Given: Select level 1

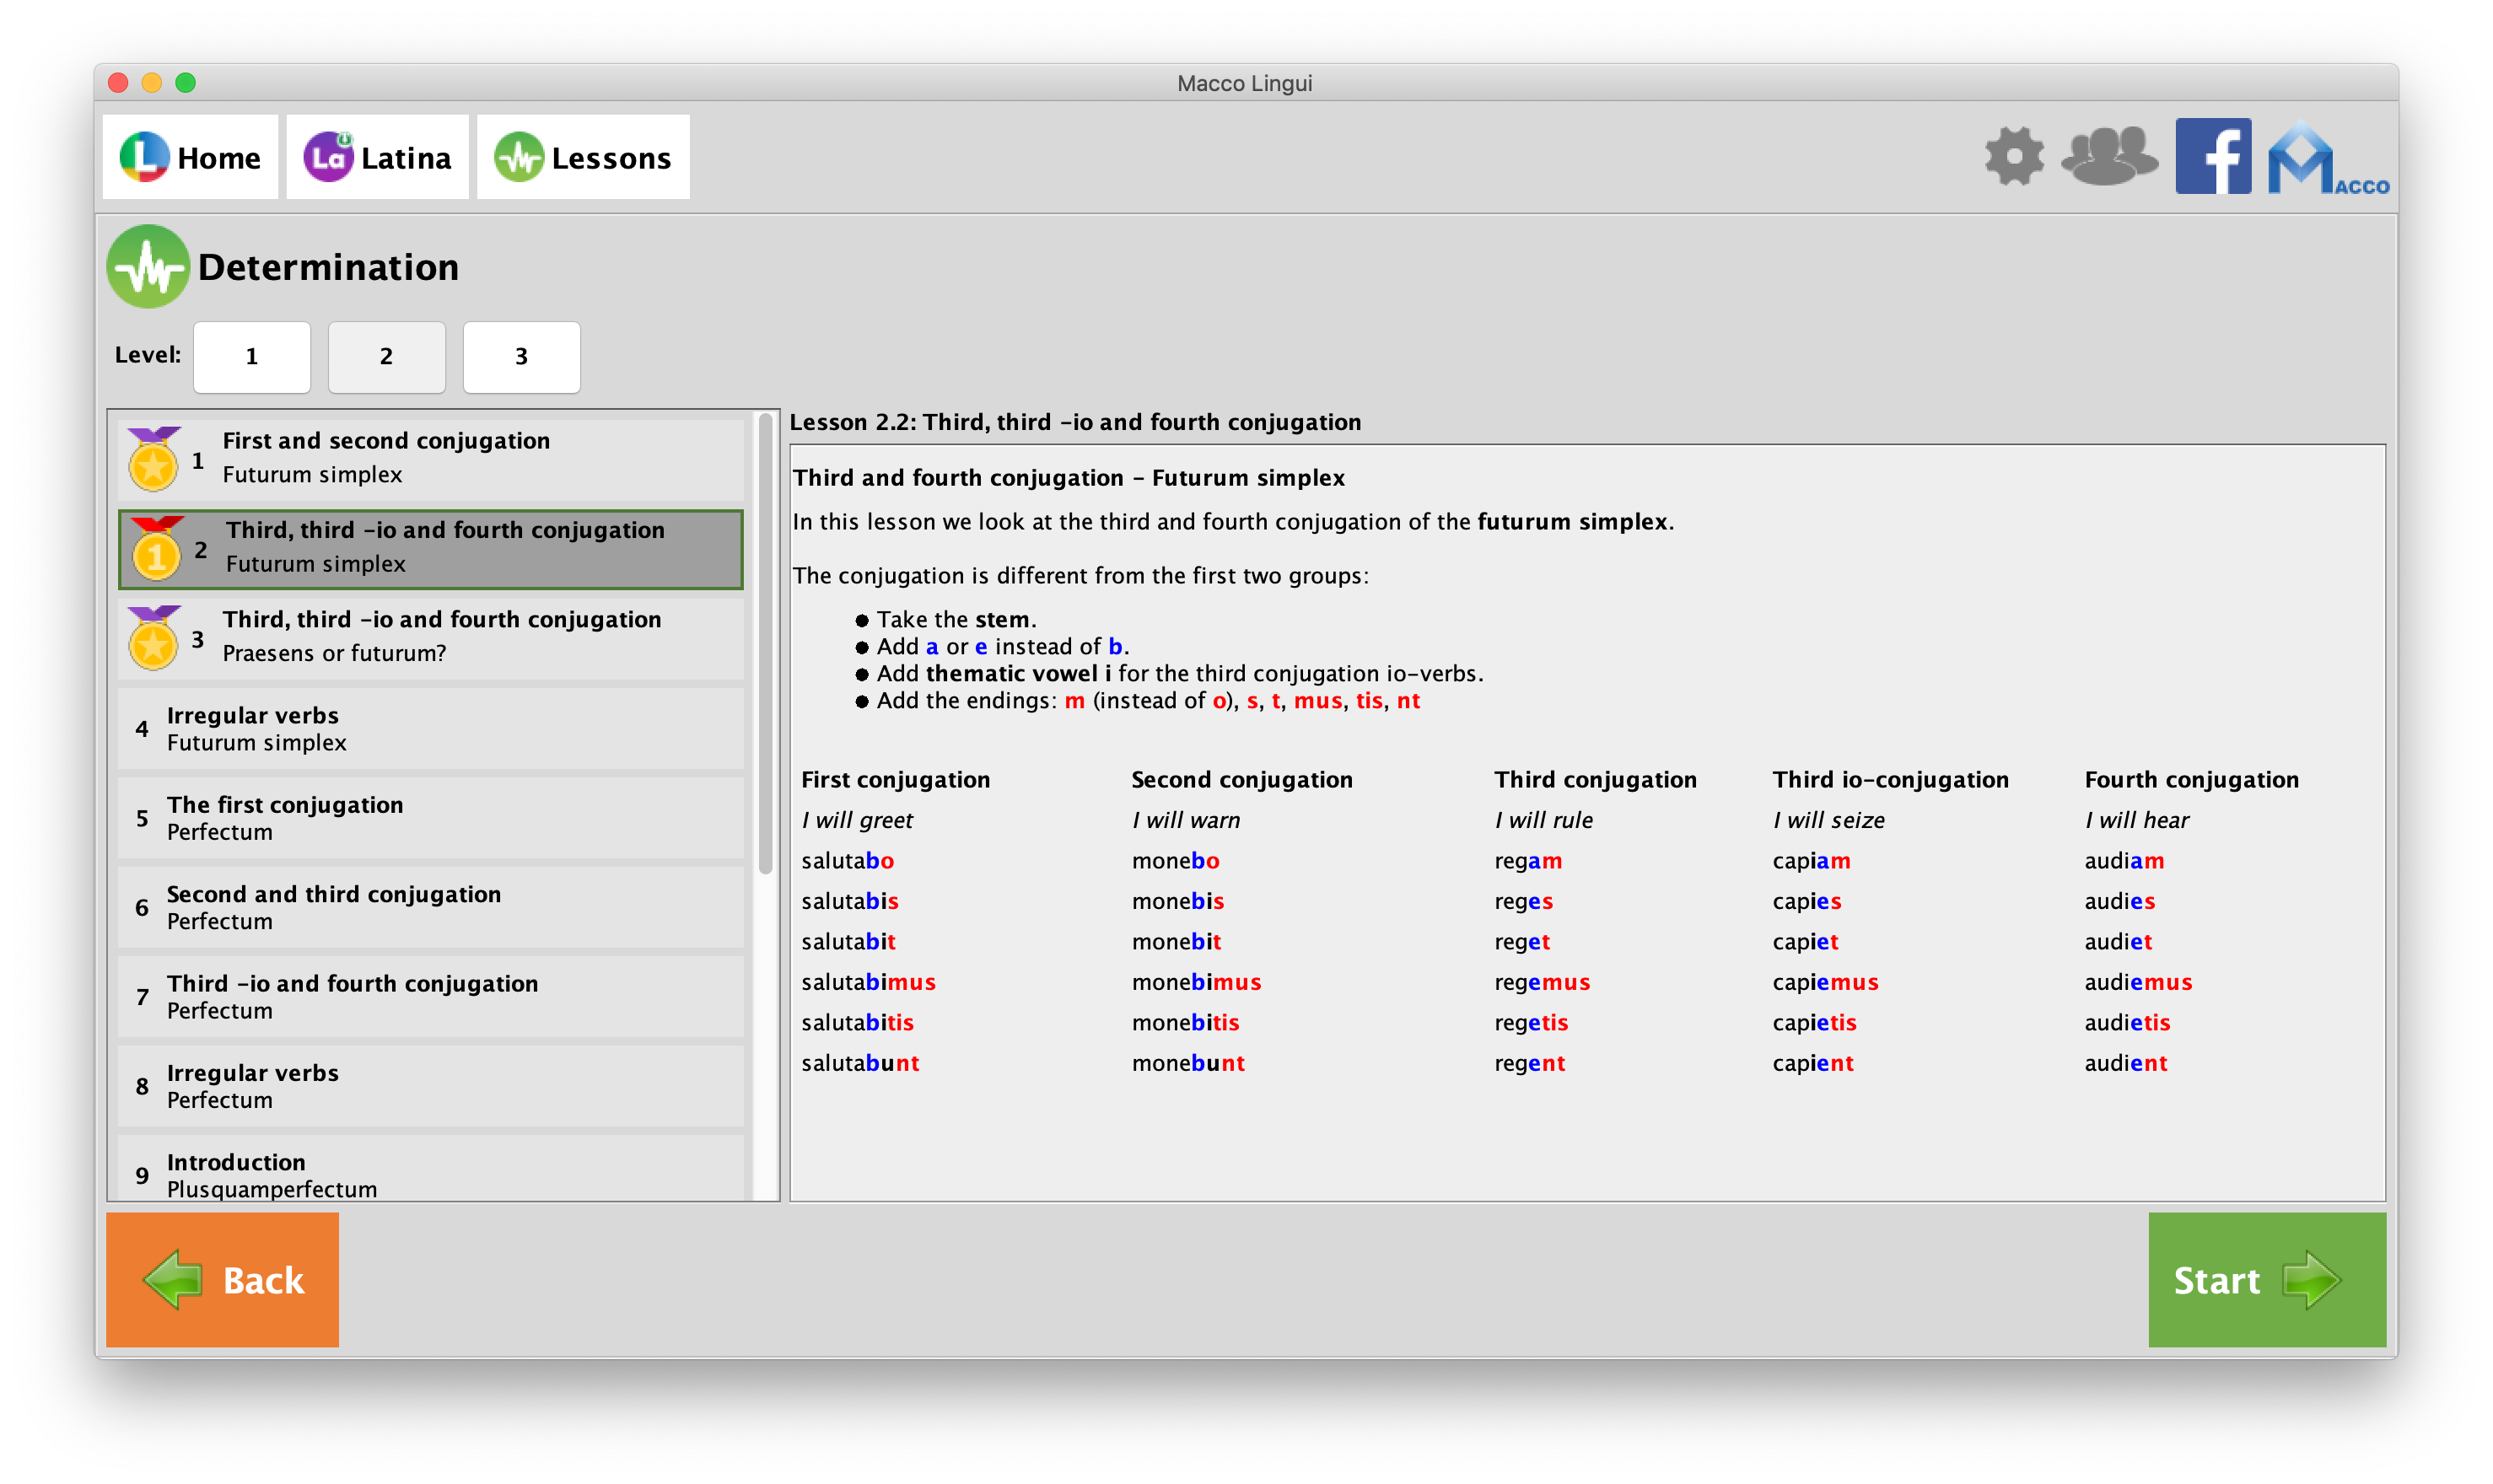Looking at the screenshot, I should pyautogui.click(x=251, y=357).
